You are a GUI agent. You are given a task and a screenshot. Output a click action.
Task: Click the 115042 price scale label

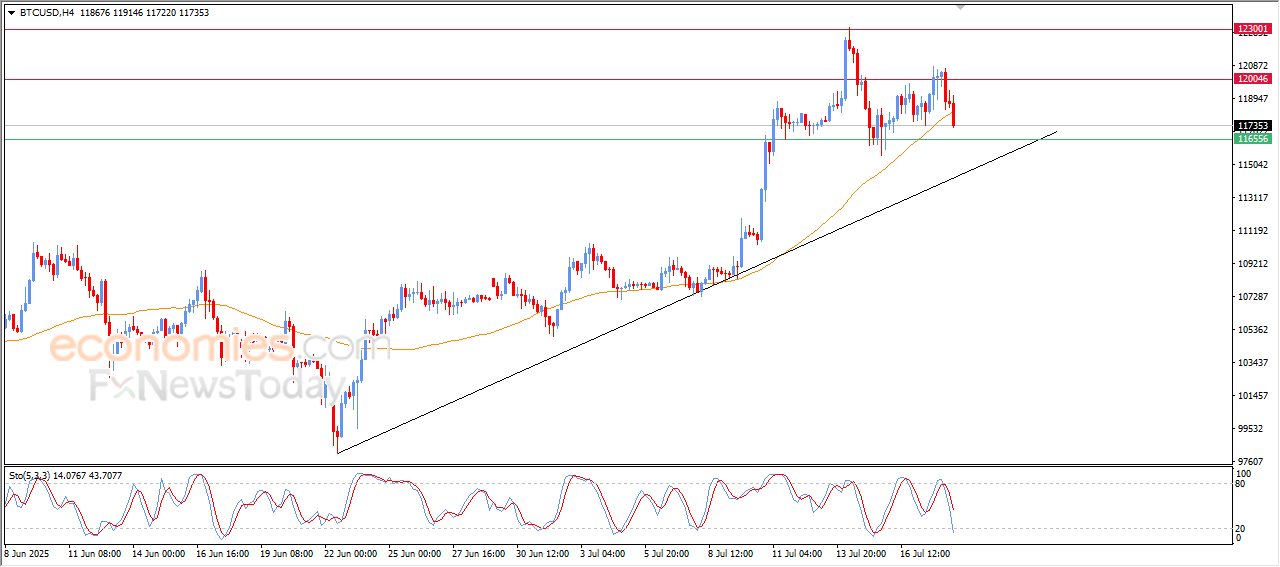1253,164
